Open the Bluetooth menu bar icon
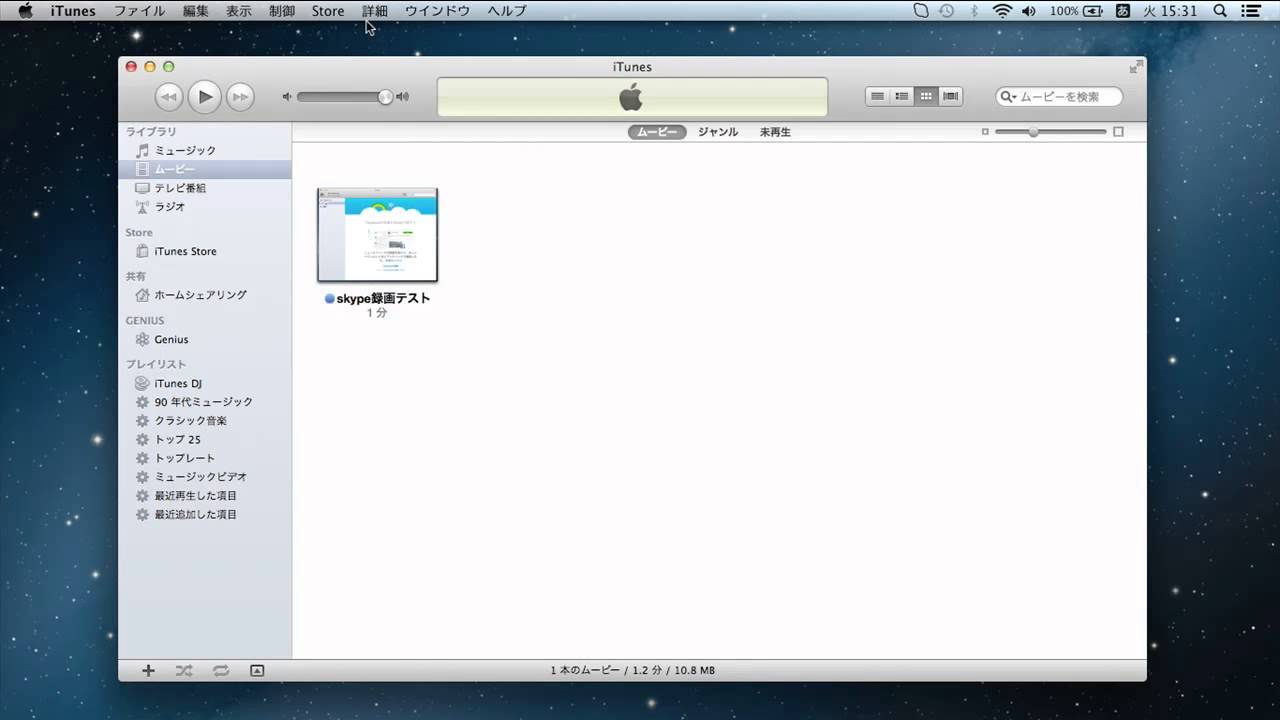 coord(974,11)
